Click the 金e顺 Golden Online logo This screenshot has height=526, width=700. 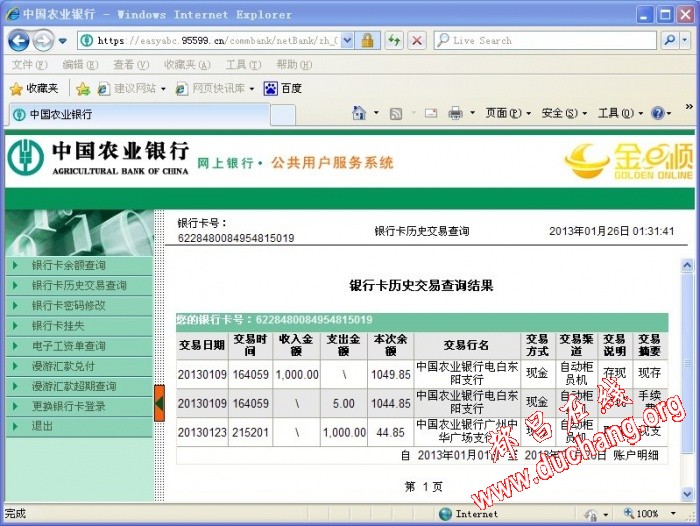[629, 161]
